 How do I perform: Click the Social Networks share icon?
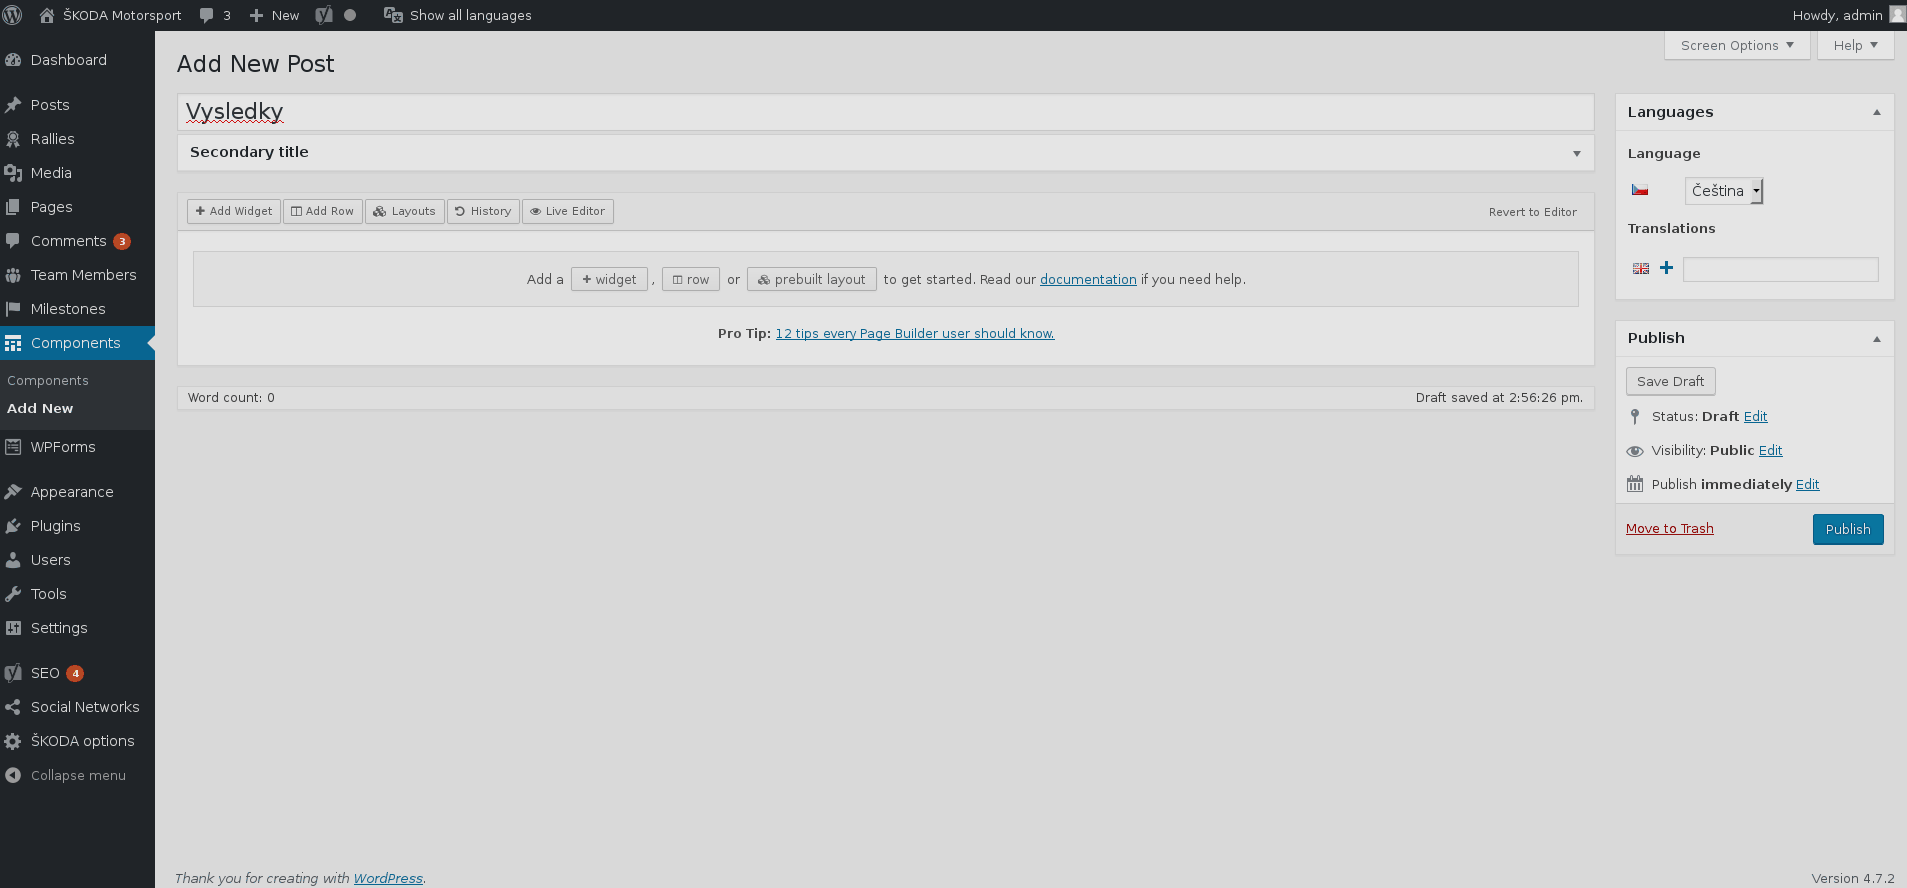click(13, 707)
